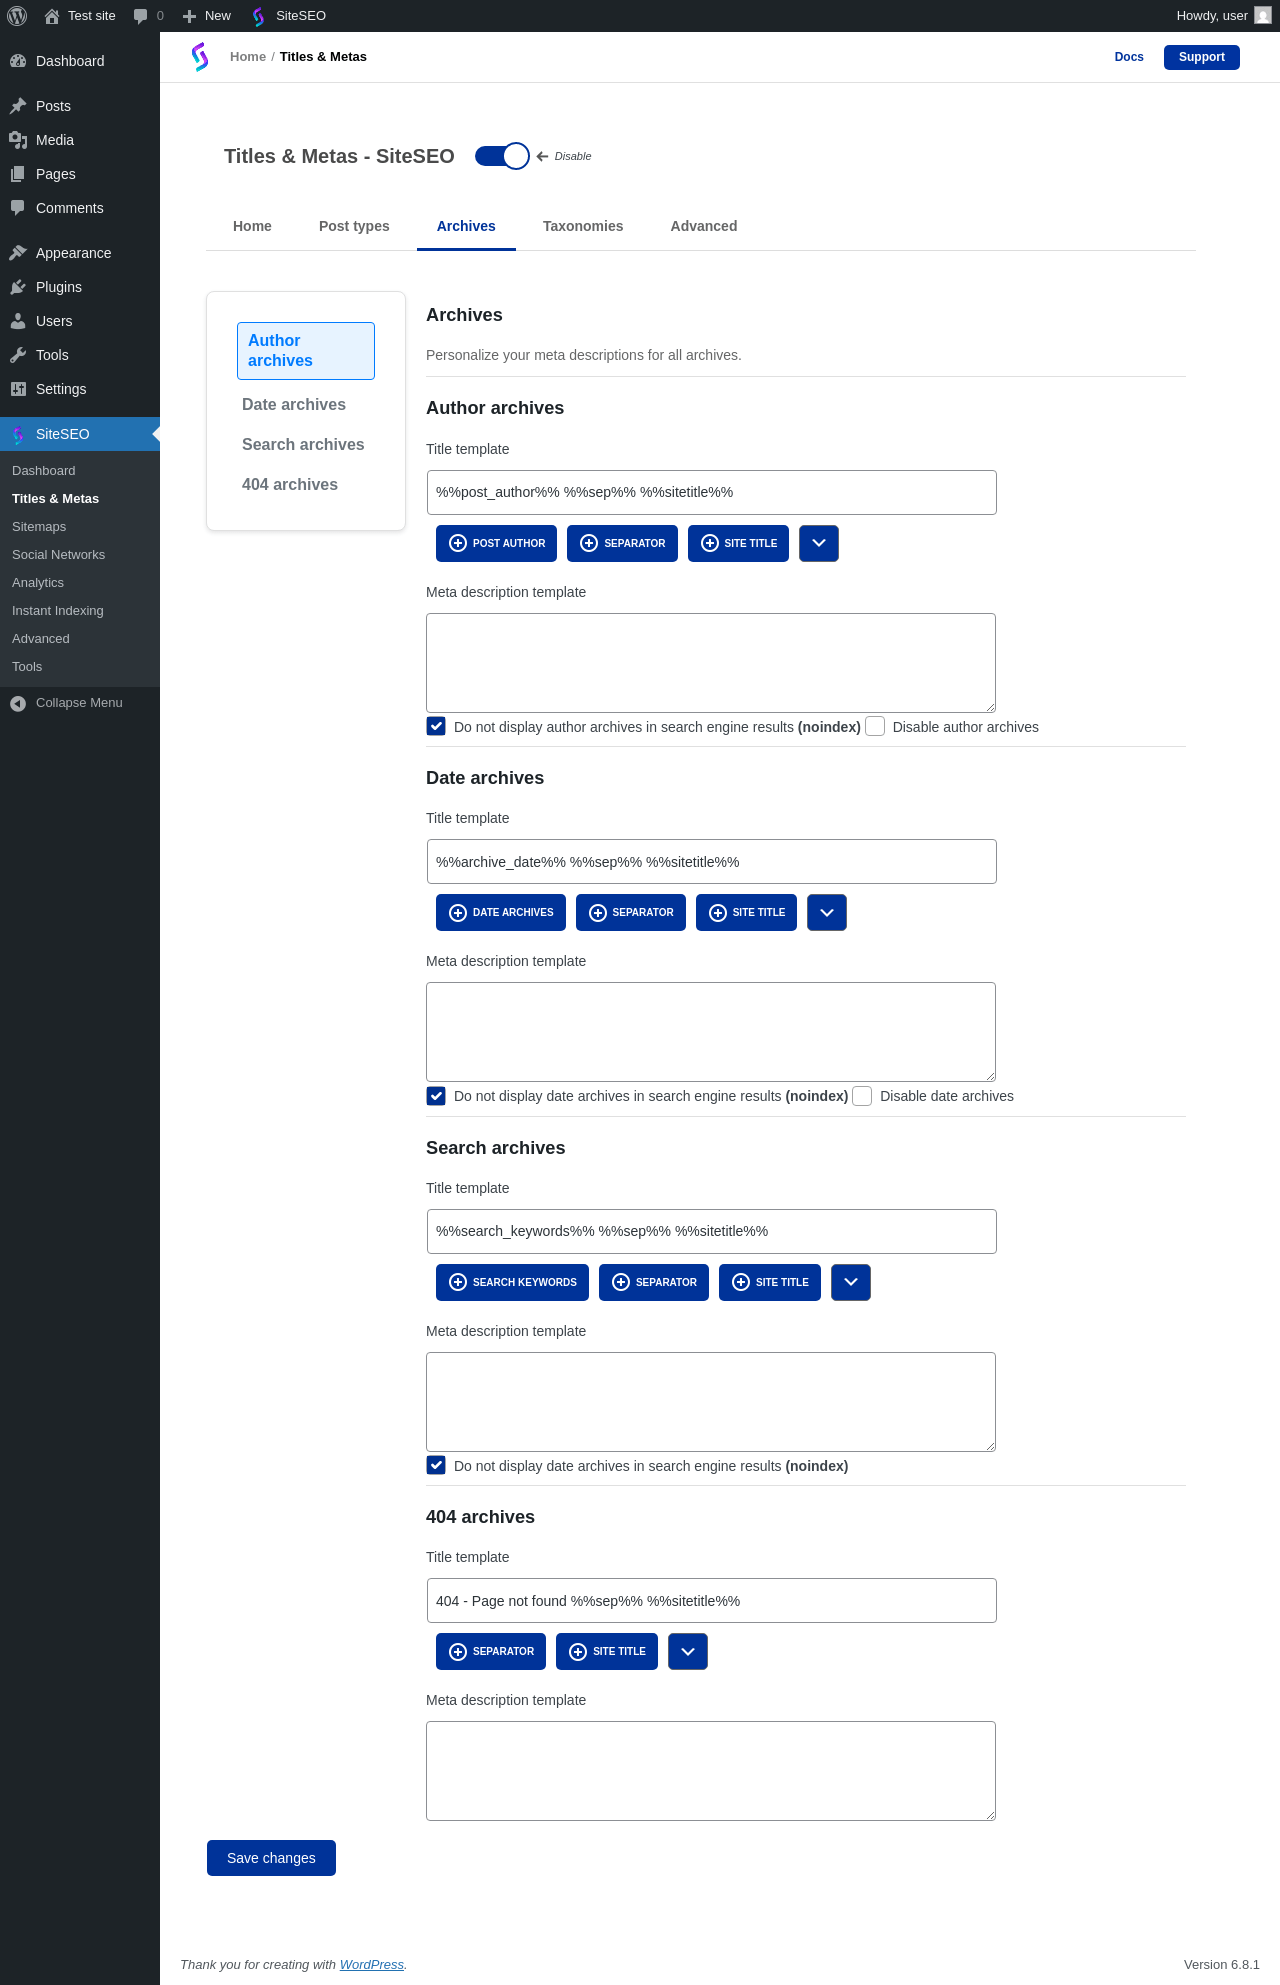1280x1985 pixels.
Task: Insert Post Author tag in author title
Action: [x=497, y=543]
